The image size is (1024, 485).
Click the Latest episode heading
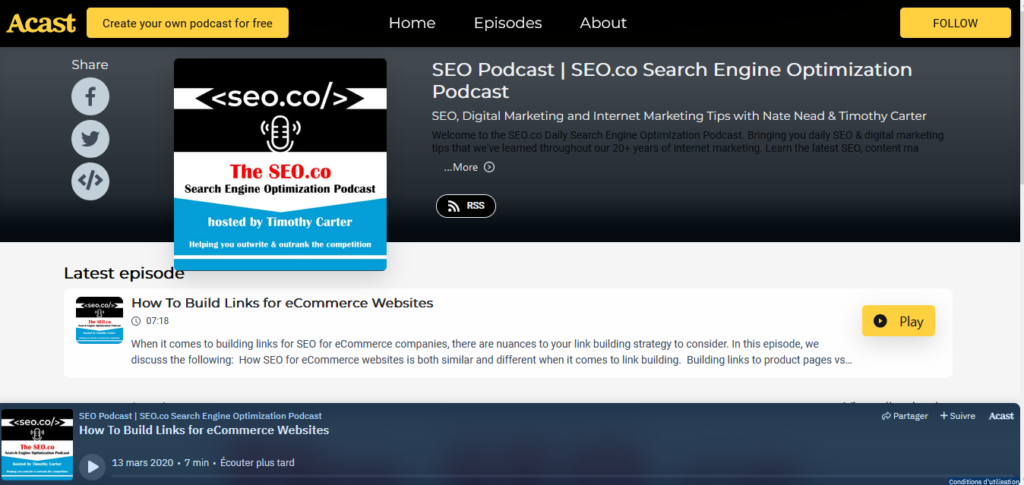point(124,274)
